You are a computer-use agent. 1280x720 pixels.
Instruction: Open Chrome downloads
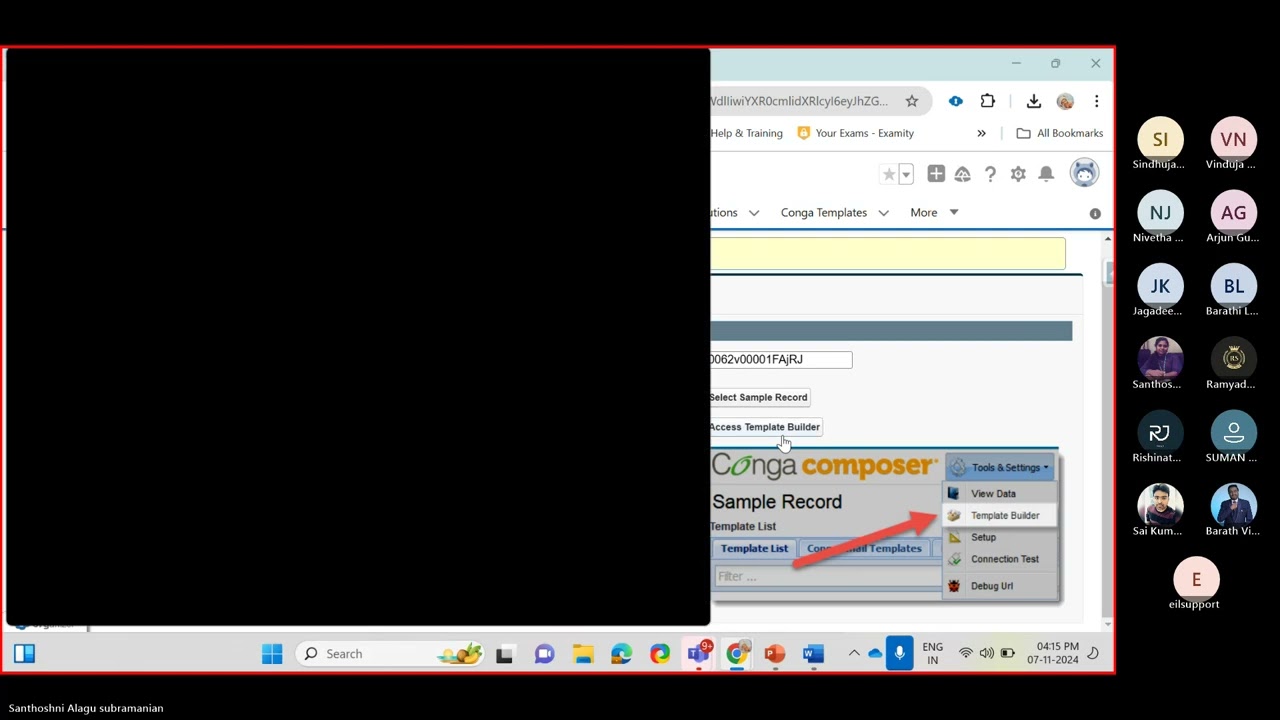(x=1034, y=101)
